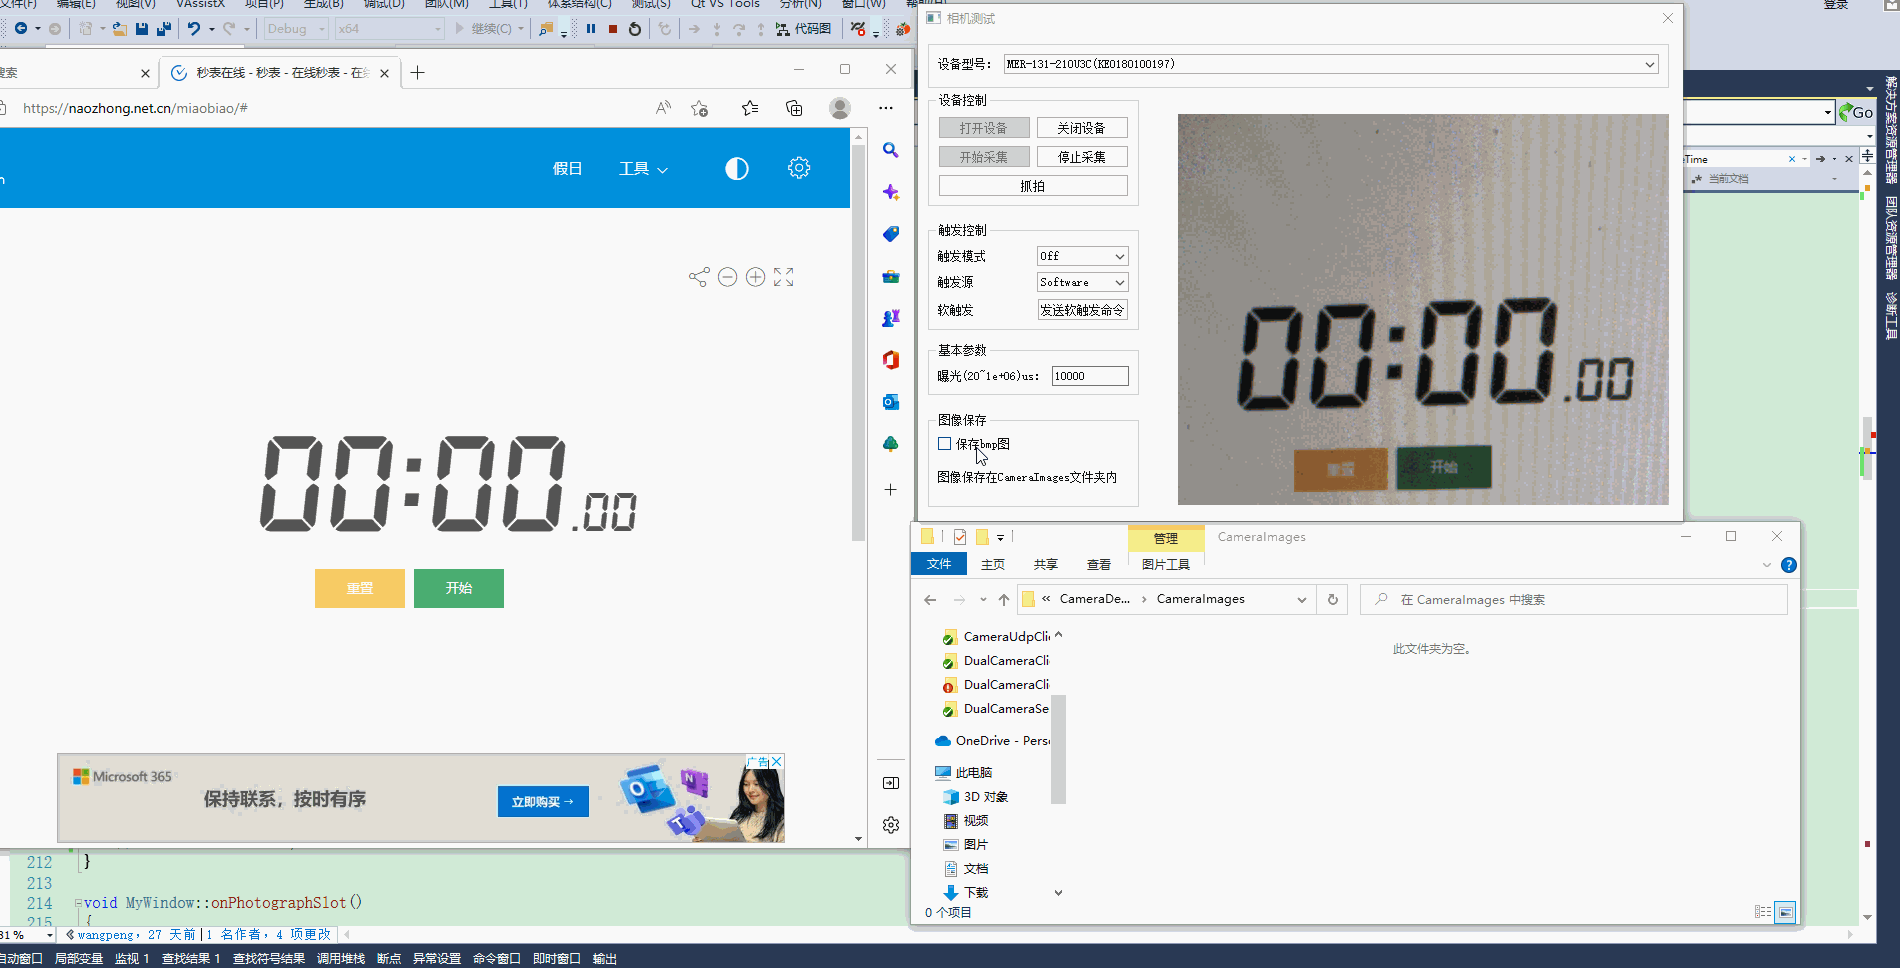Image resolution: width=1900 pixels, height=968 pixels.
Task: Open shopping tag icon in Edge sidebar
Action: tap(890, 234)
